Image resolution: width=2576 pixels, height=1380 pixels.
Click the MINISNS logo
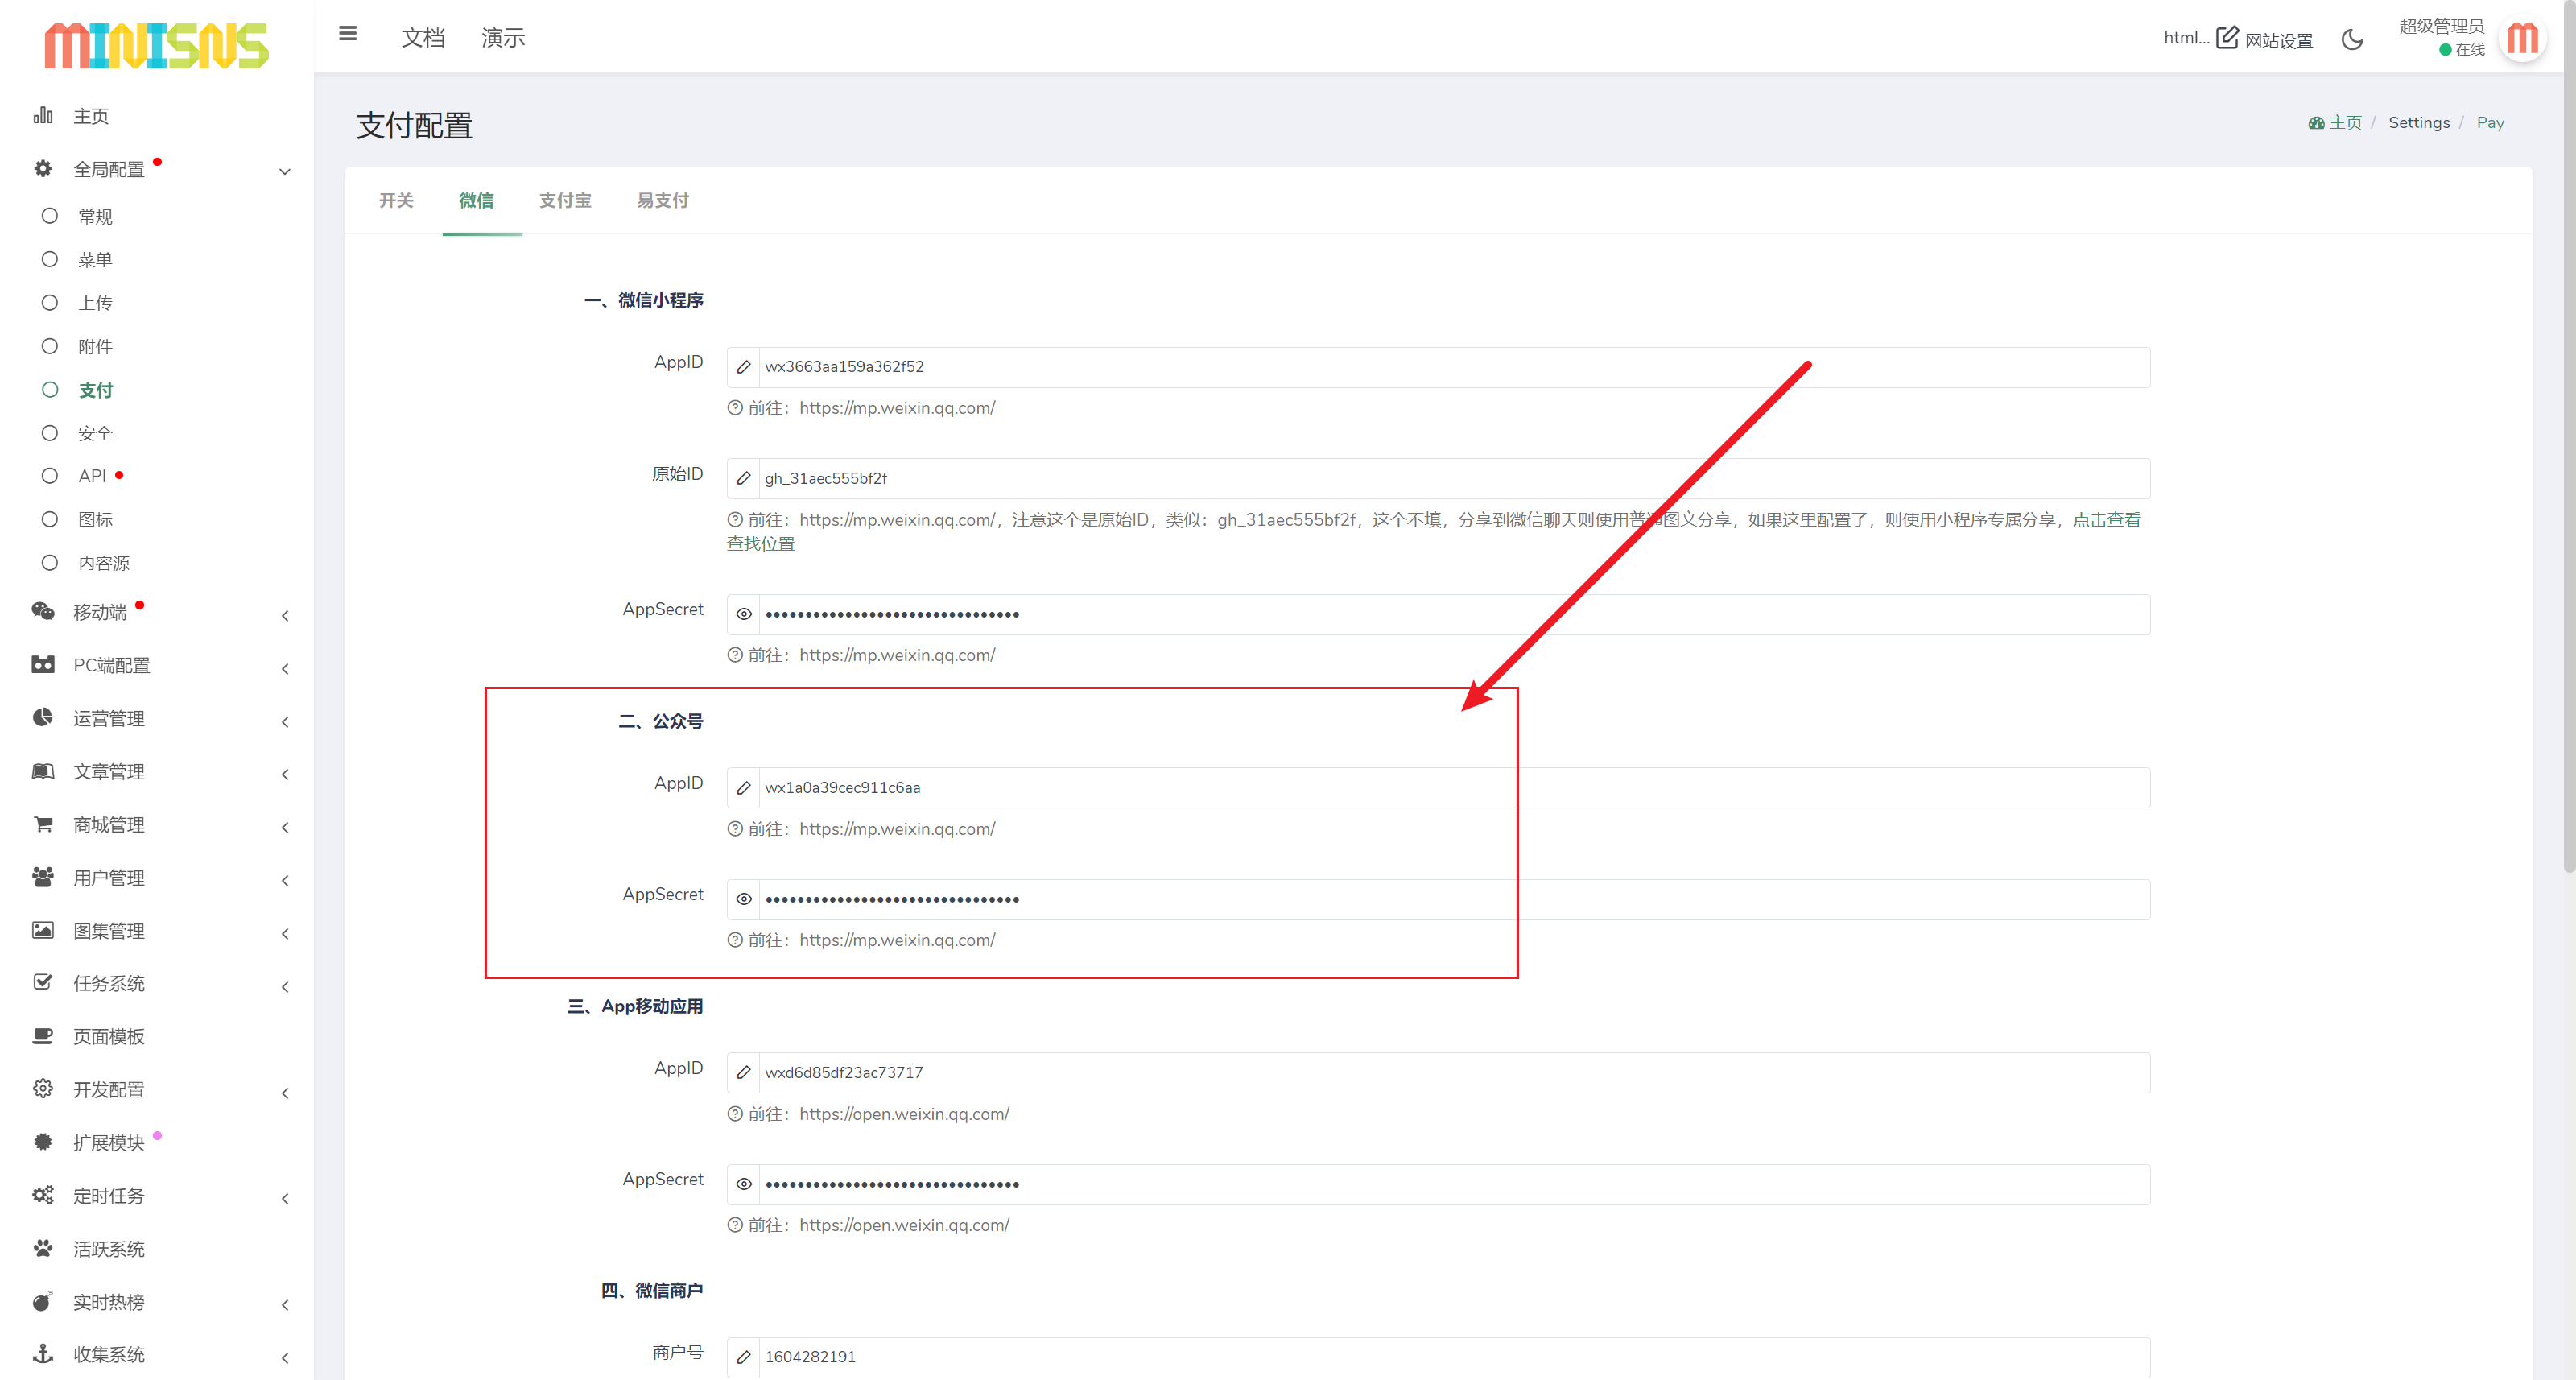[x=156, y=46]
